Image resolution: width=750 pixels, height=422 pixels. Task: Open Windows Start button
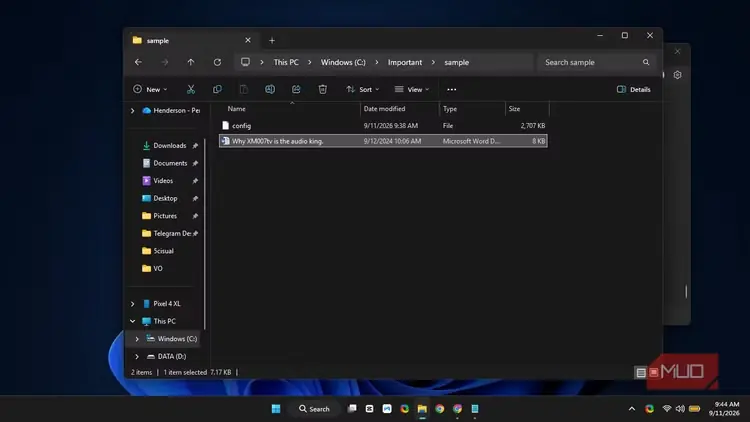pyautogui.click(x=276, y=409)
